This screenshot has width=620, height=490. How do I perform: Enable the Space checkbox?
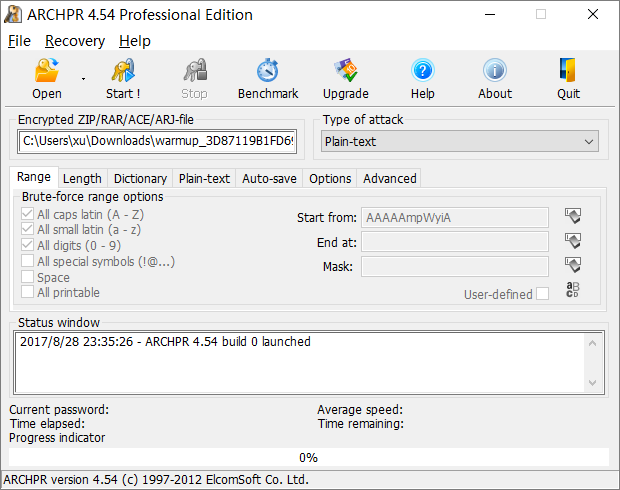coord(28,278)
